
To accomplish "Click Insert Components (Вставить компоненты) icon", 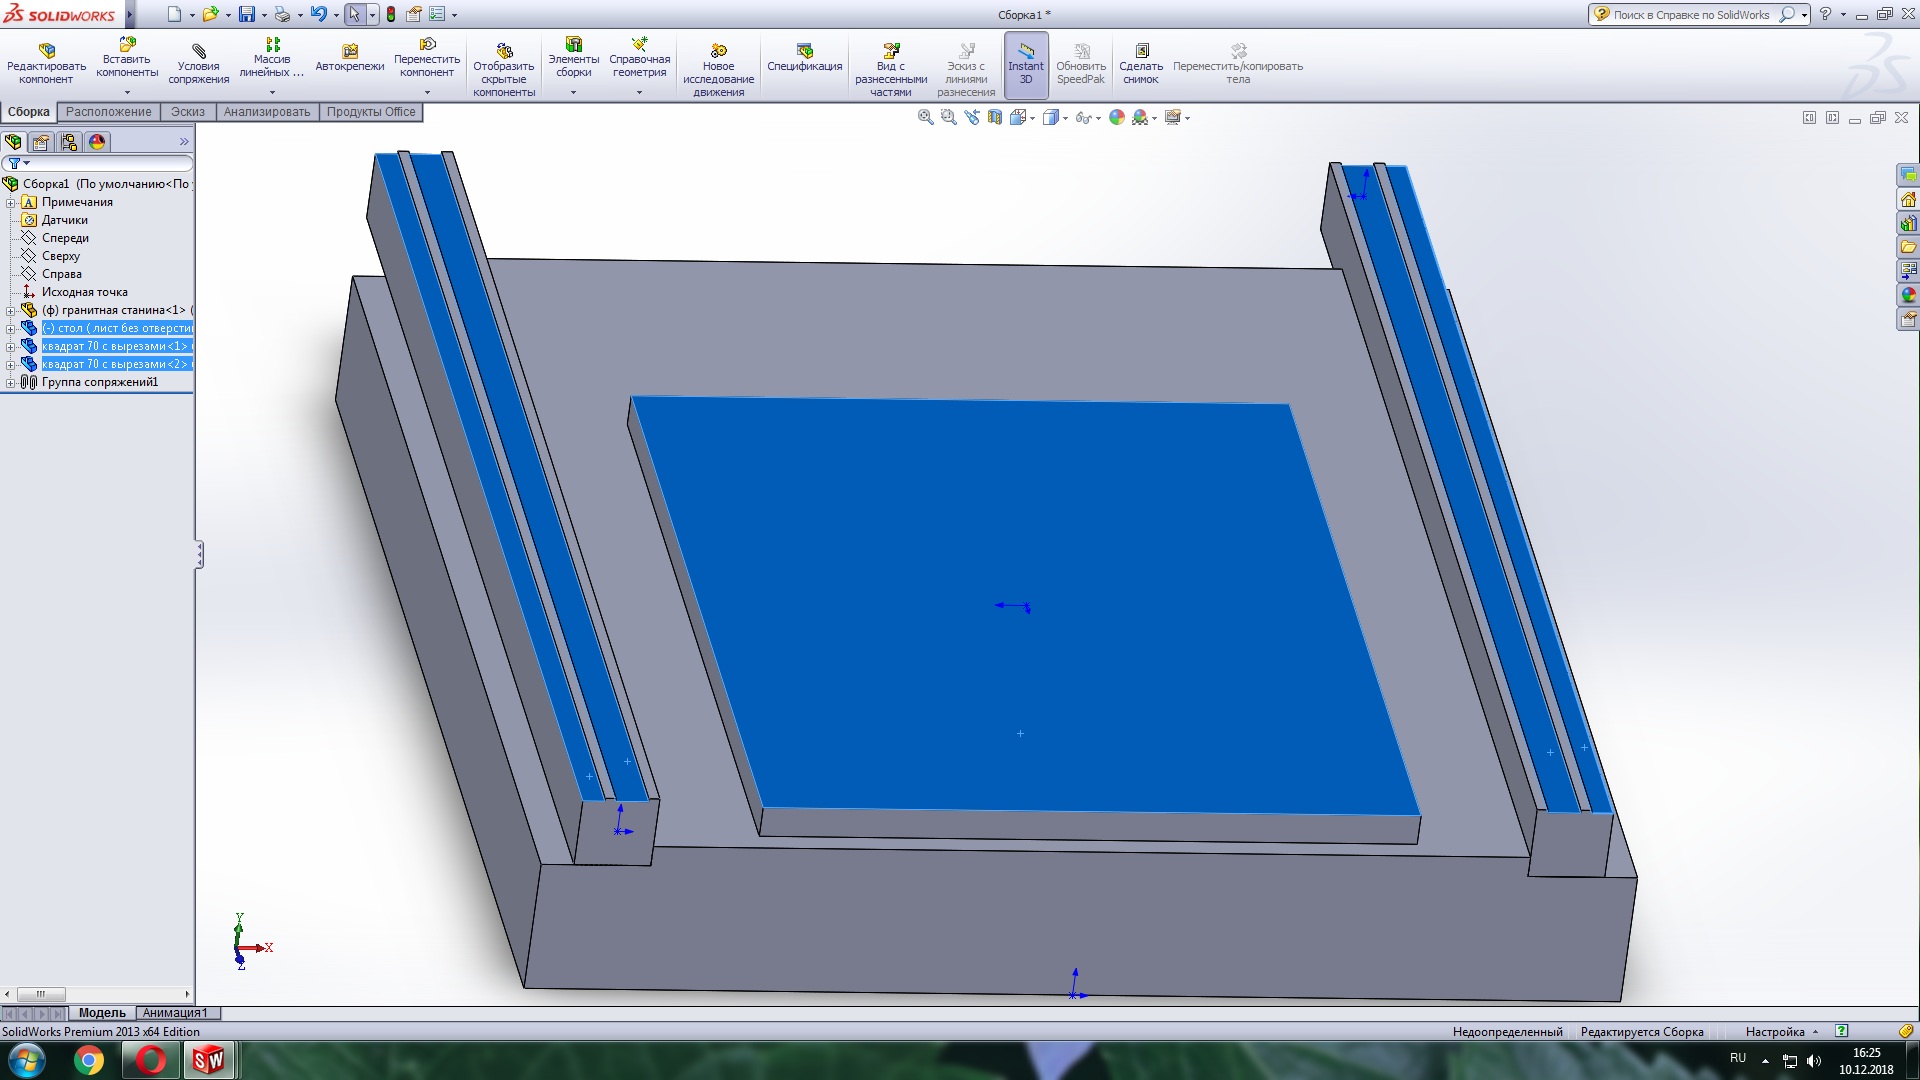I will (127, 46).
